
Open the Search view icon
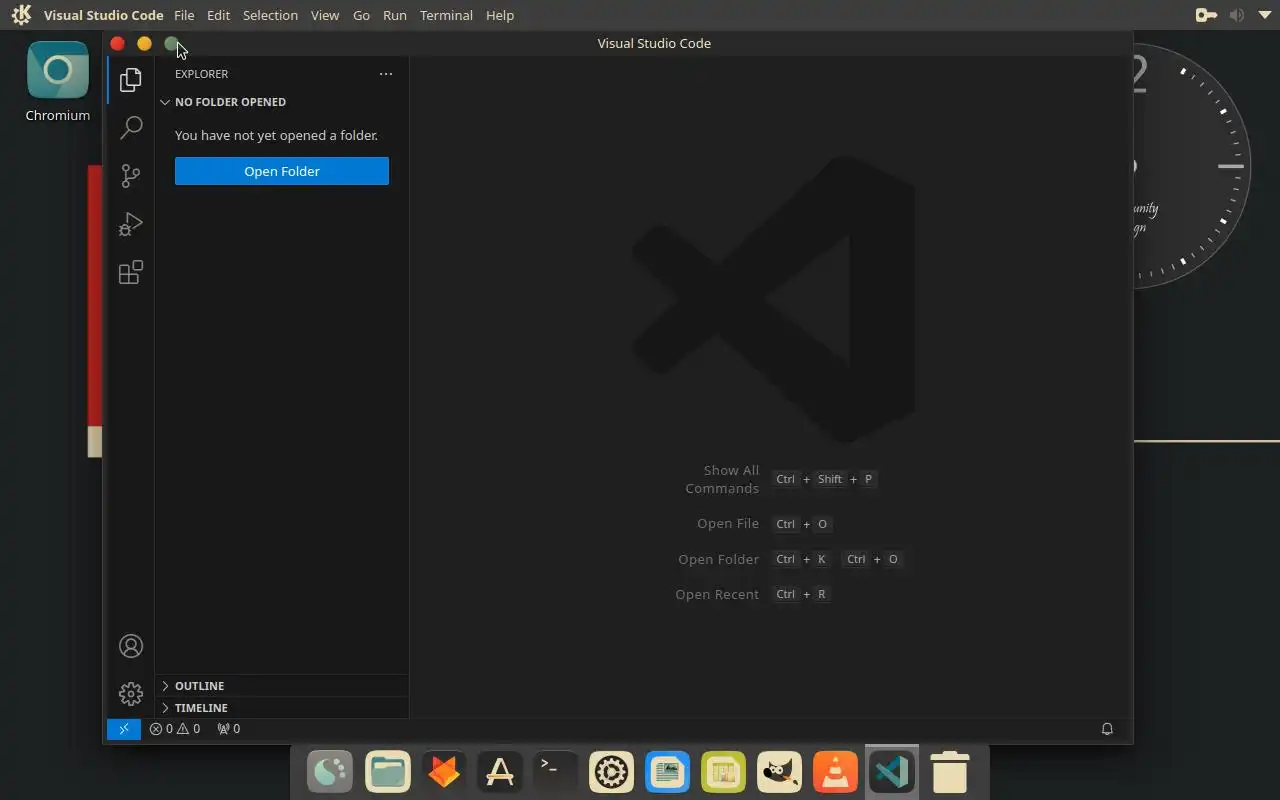coord(131,128)
